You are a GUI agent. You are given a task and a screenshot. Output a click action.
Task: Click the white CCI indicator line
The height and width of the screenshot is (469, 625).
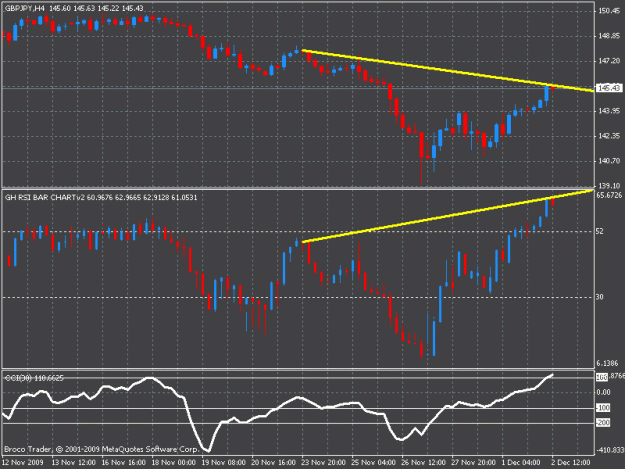(x=277, y=412)
